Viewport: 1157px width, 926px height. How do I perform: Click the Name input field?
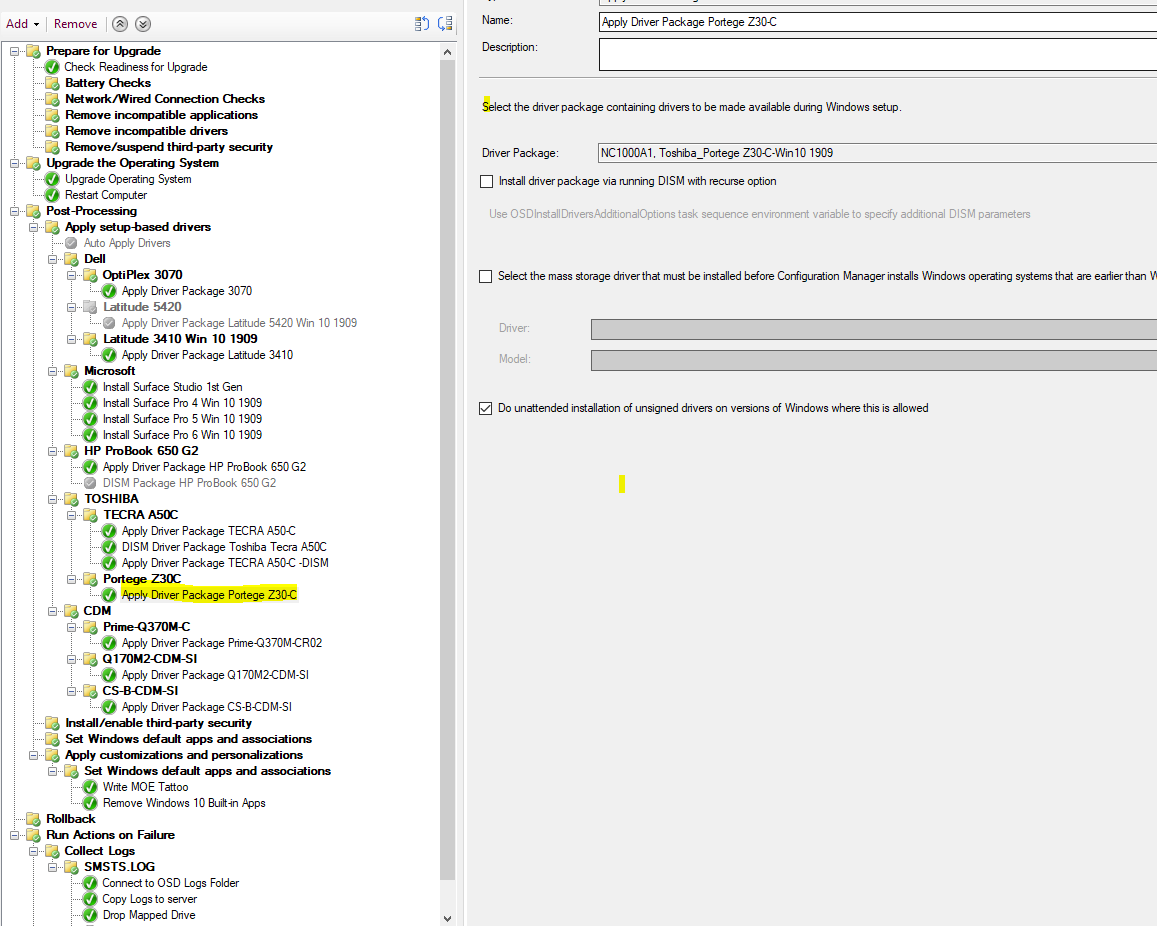point(878,22)
